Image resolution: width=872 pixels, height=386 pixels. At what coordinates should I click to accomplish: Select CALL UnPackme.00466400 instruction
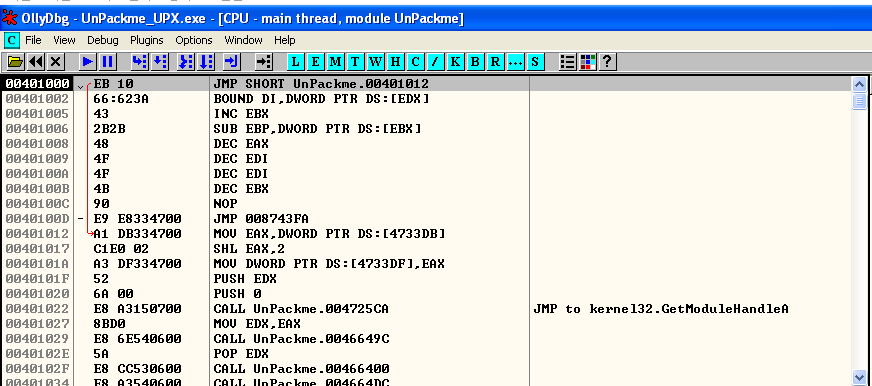pyautogui.click(x=301, y=369)
